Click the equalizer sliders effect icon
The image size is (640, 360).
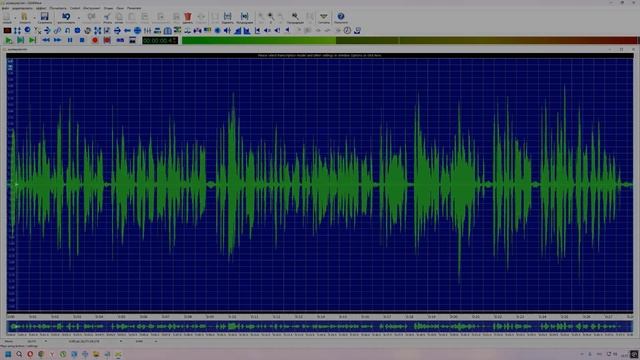(147, 30)
